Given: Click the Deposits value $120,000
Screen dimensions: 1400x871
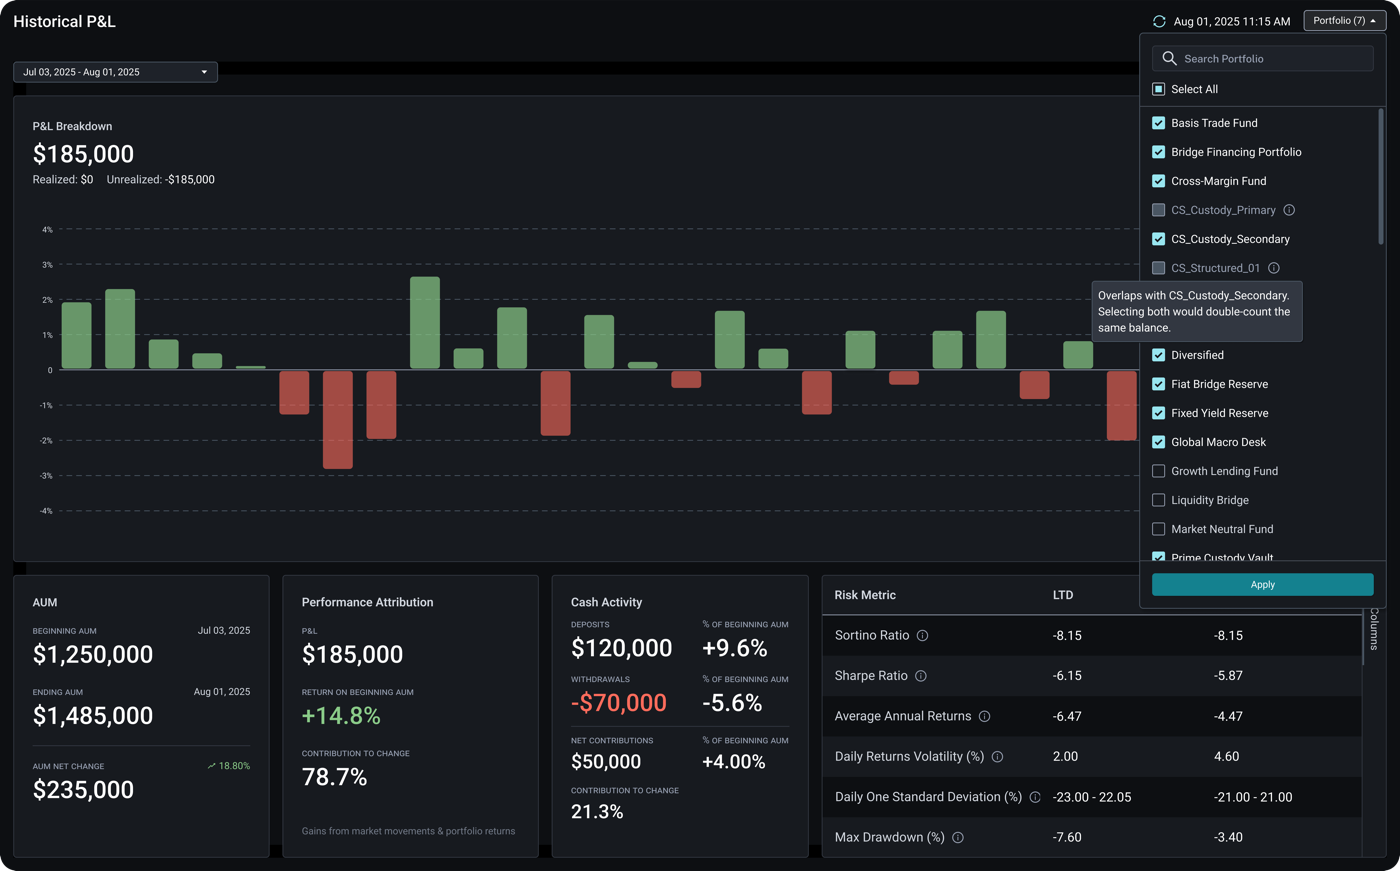Looking at the screenshot, I should (621, 649).
